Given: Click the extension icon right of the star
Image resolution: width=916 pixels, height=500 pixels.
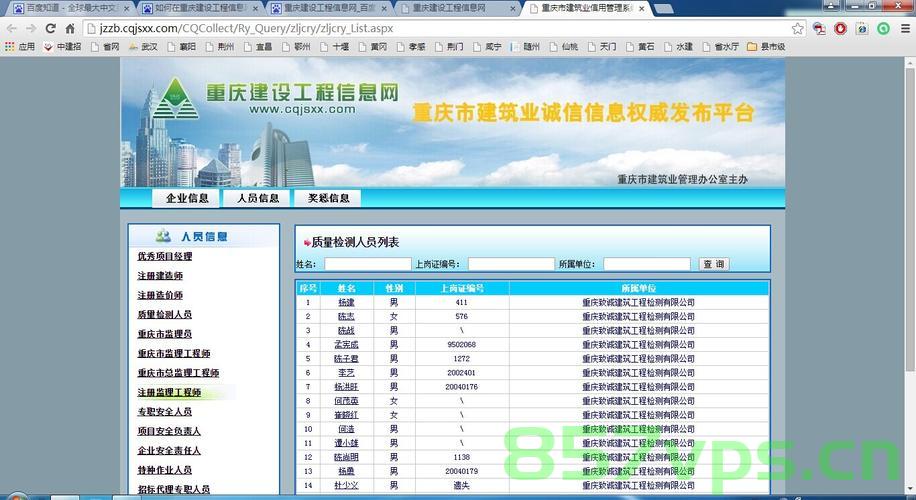Looking at the screenshot, I should [819, 28].
